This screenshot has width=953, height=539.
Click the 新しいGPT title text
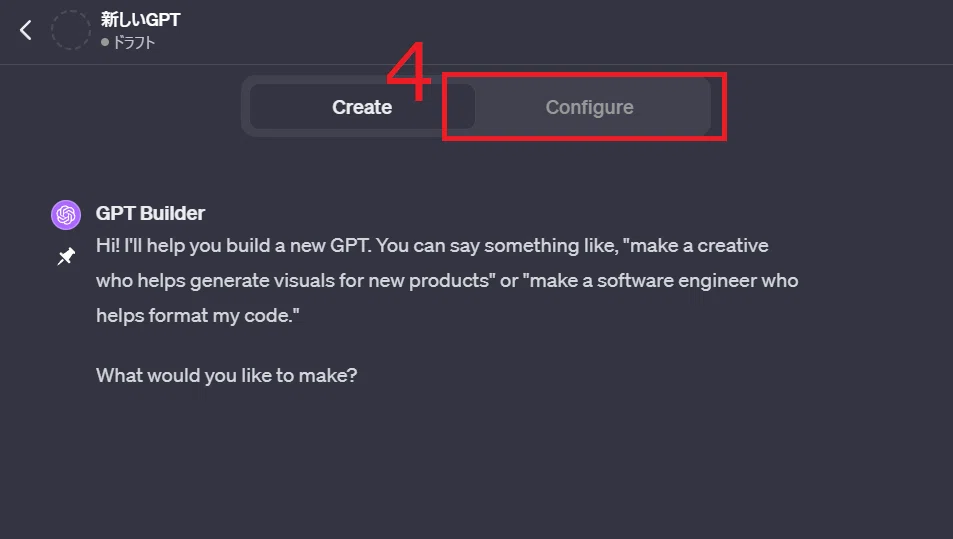[140, 19]
